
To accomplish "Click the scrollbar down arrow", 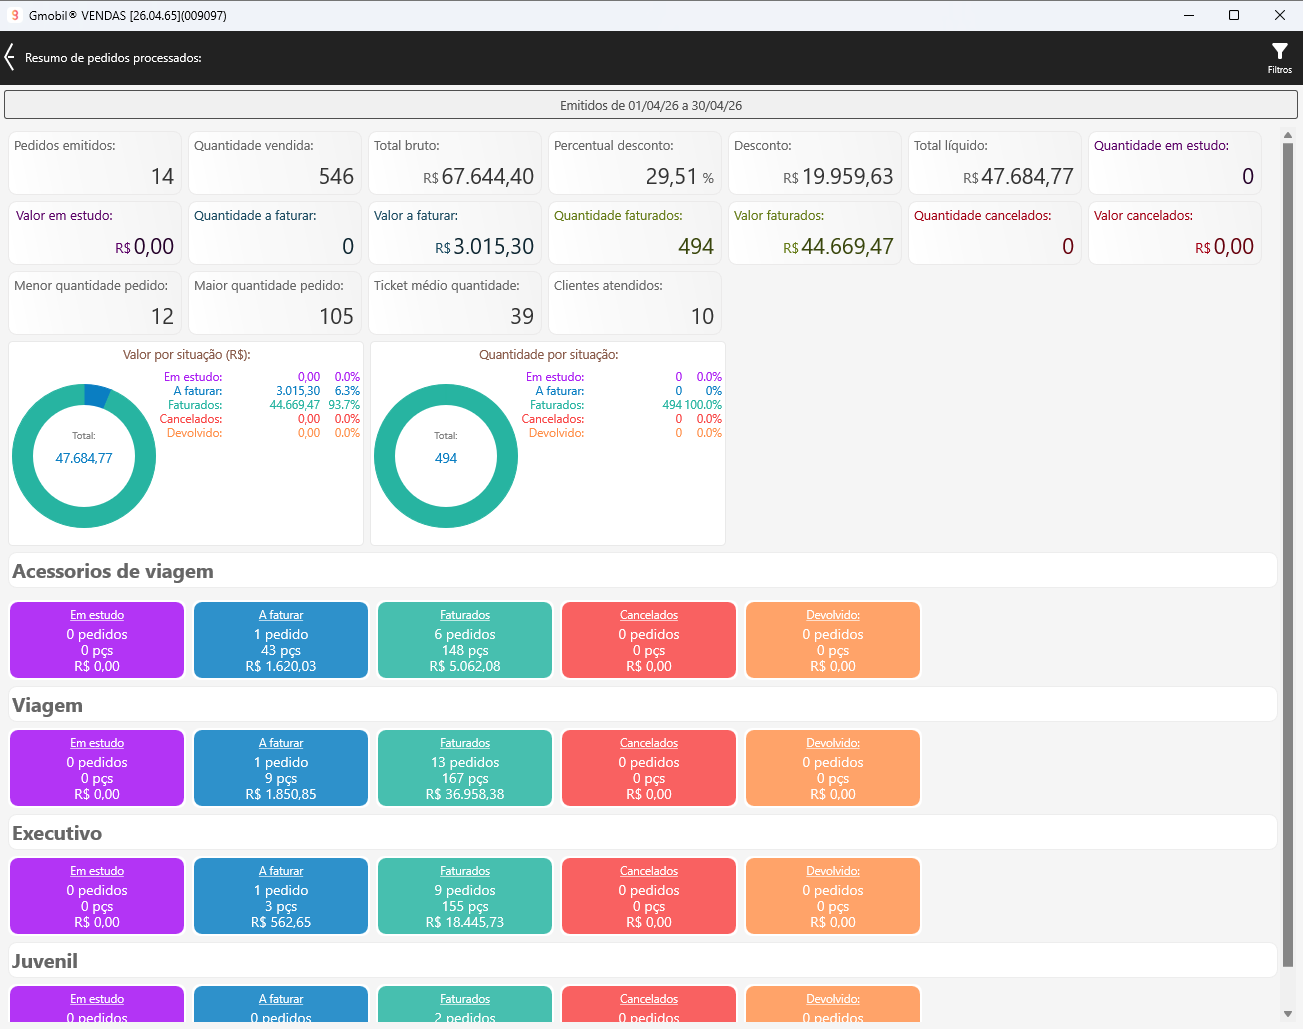I will (x=1288, y=1013).
